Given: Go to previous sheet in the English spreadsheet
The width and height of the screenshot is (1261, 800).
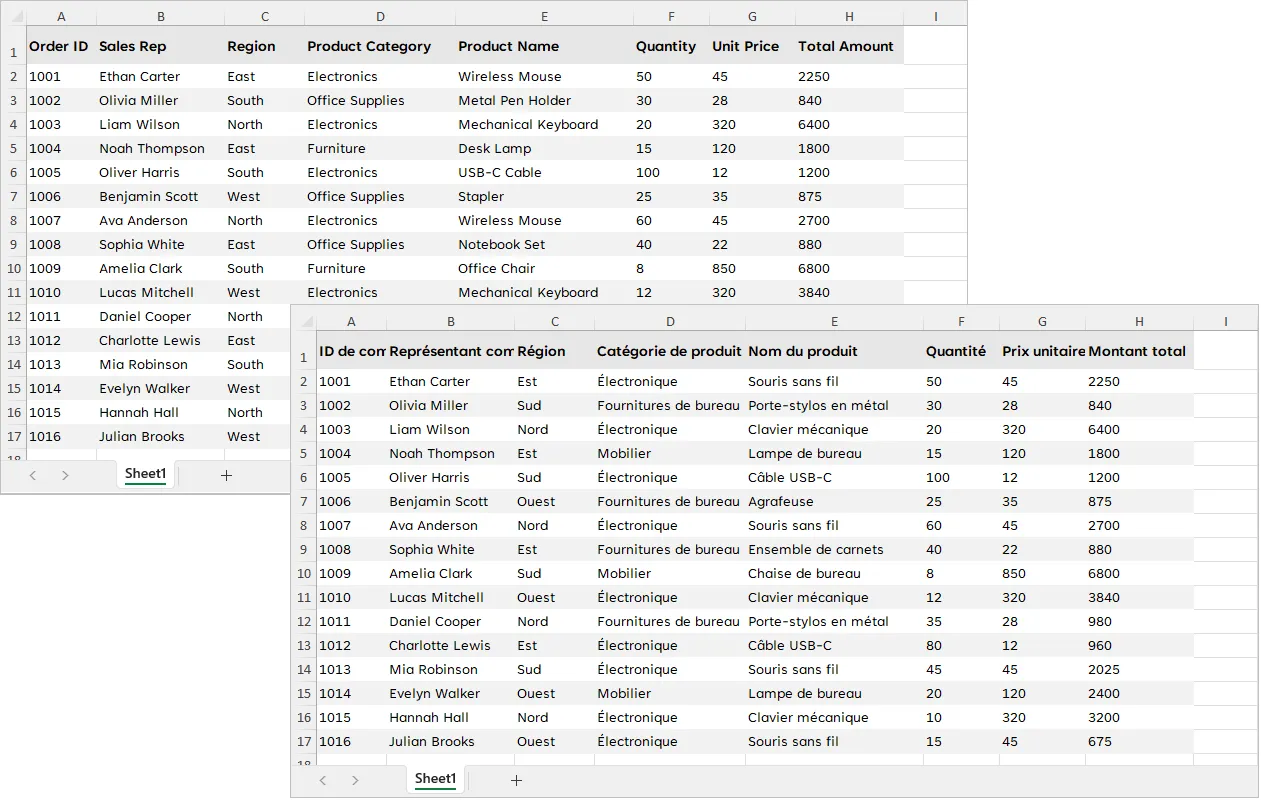Looking at the screenshot, I should tap(33, 475).
